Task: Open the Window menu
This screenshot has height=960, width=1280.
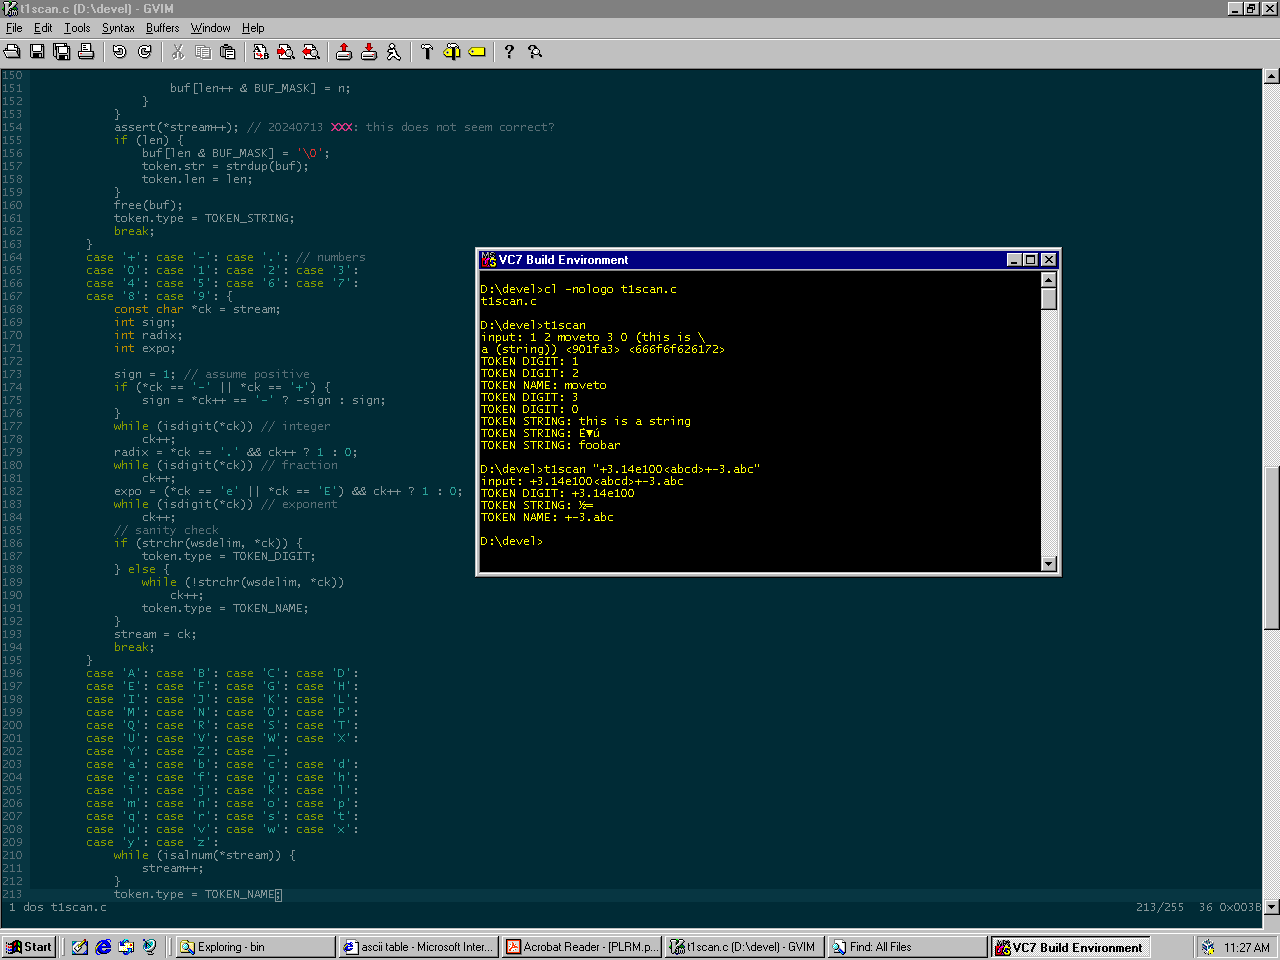Action: [x=210, y=28]
